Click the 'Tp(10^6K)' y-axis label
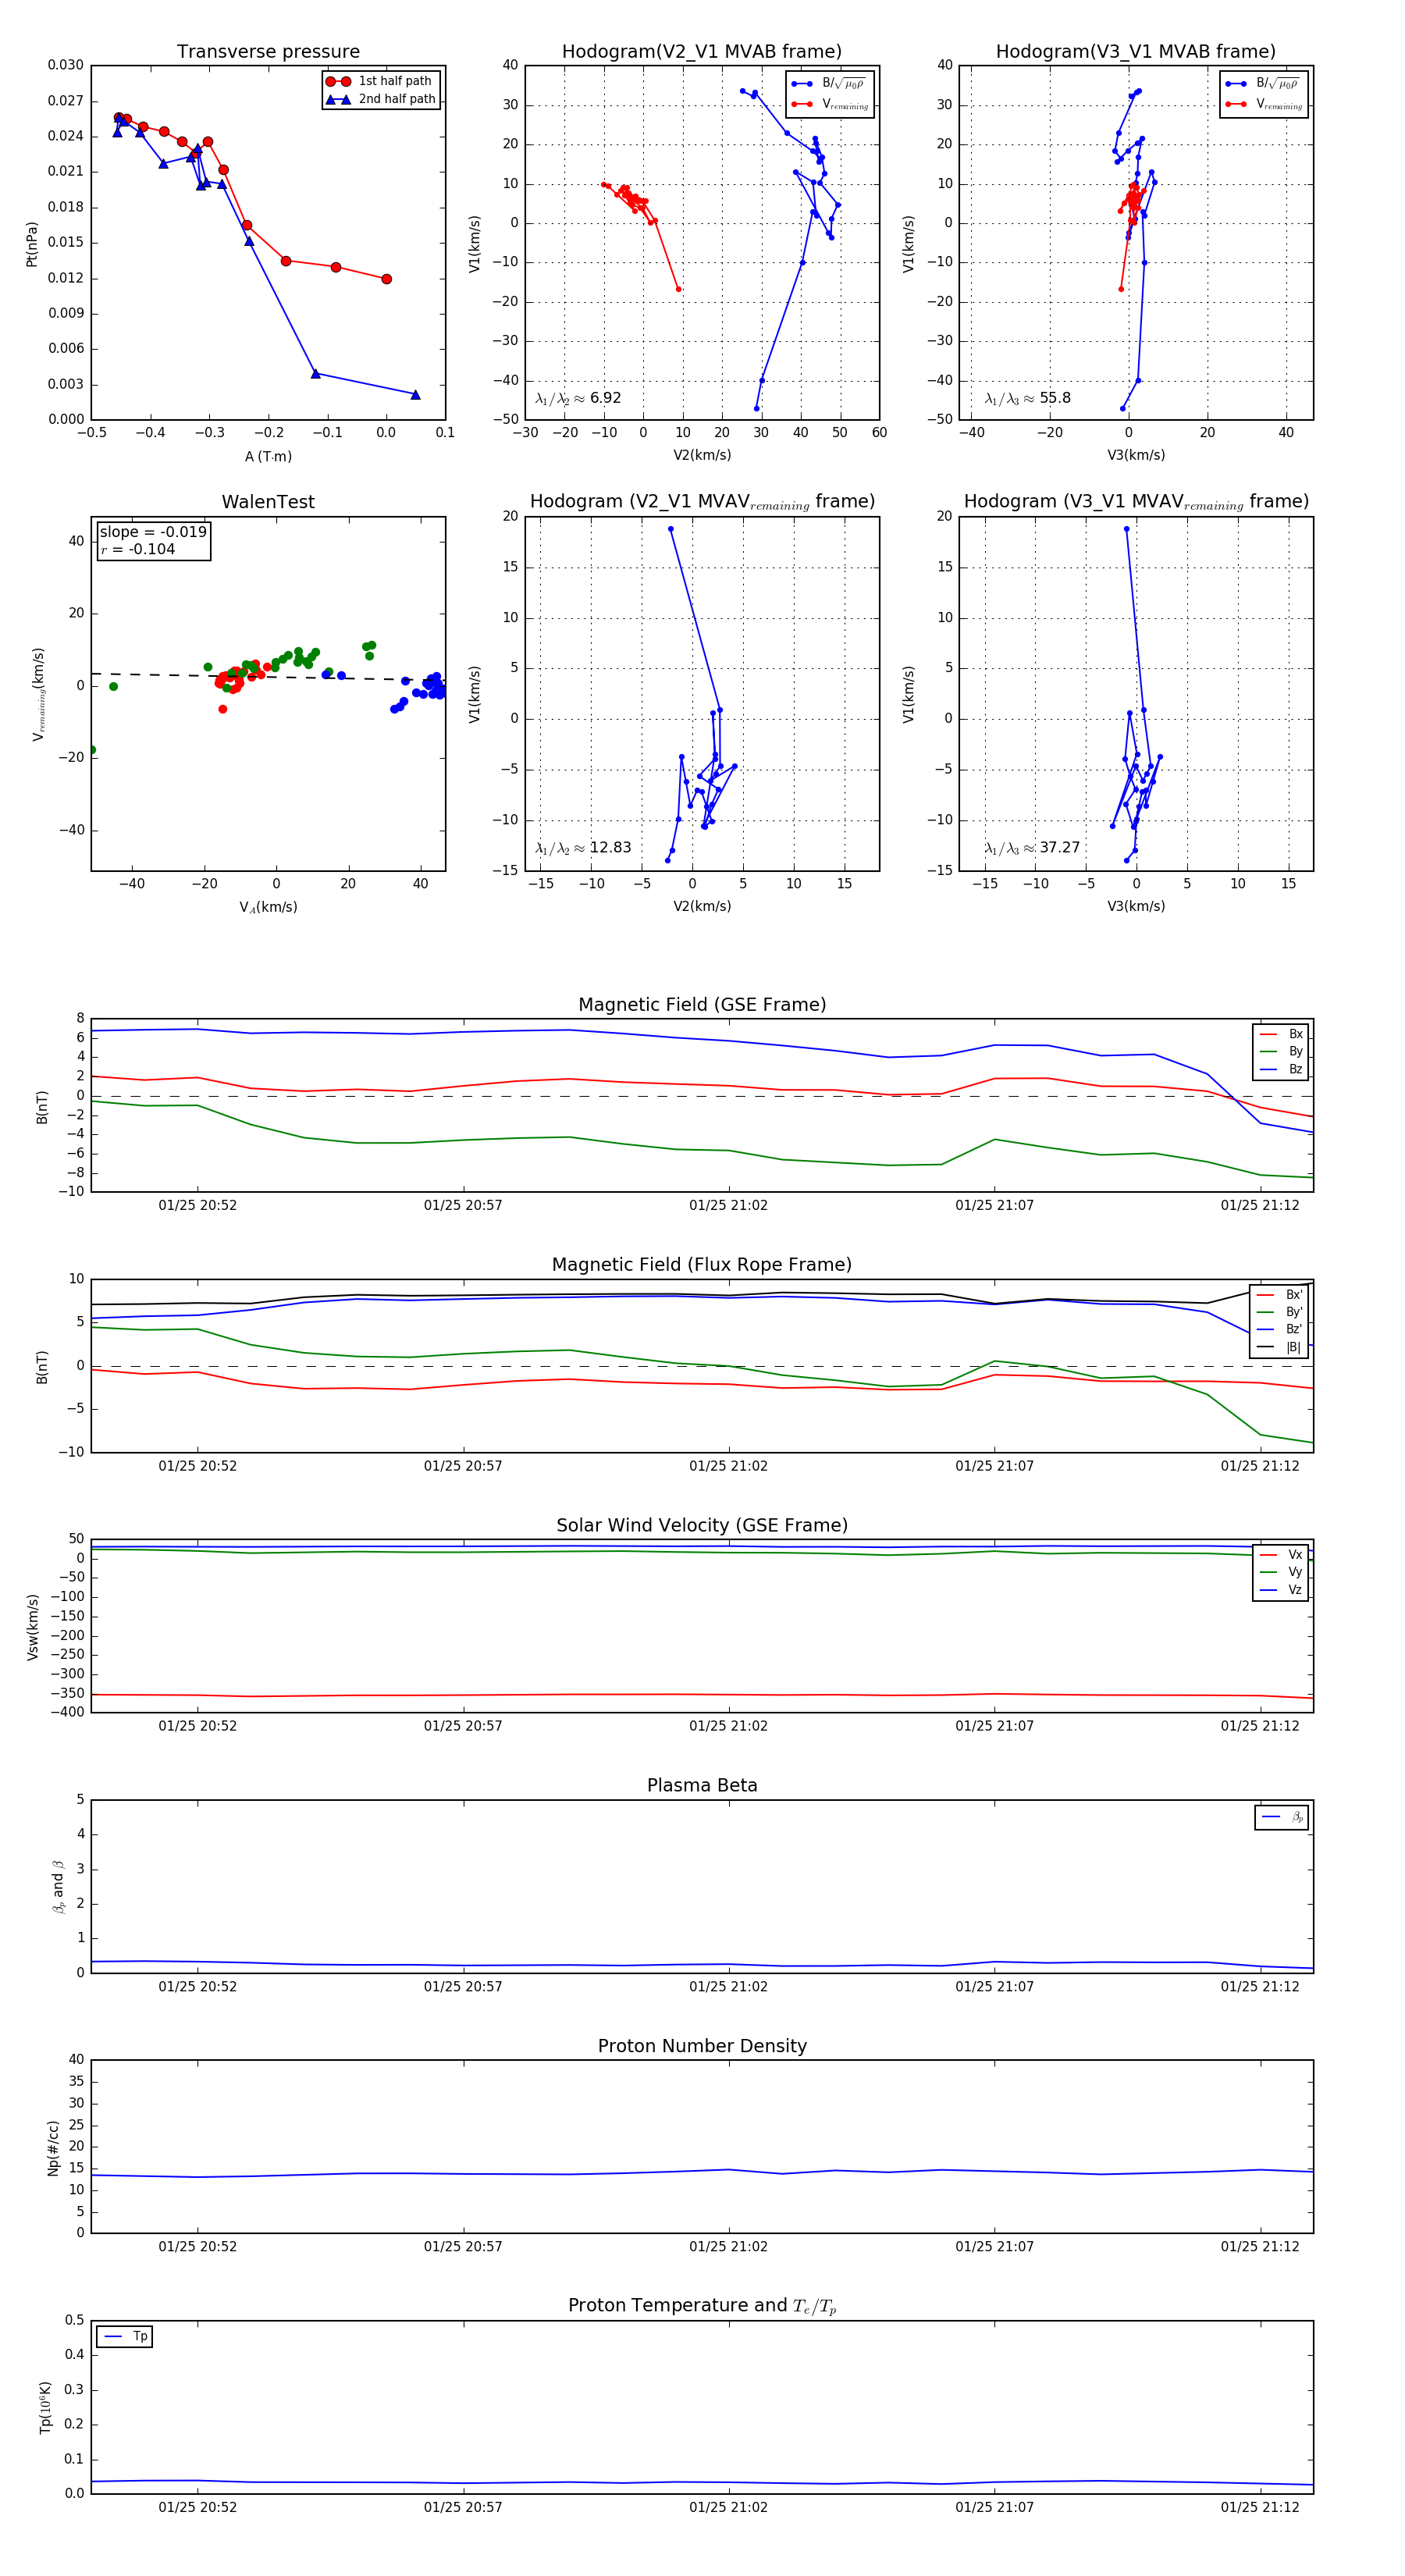The width and height of the screenshot is (1405, 2576). [45, 2406]
